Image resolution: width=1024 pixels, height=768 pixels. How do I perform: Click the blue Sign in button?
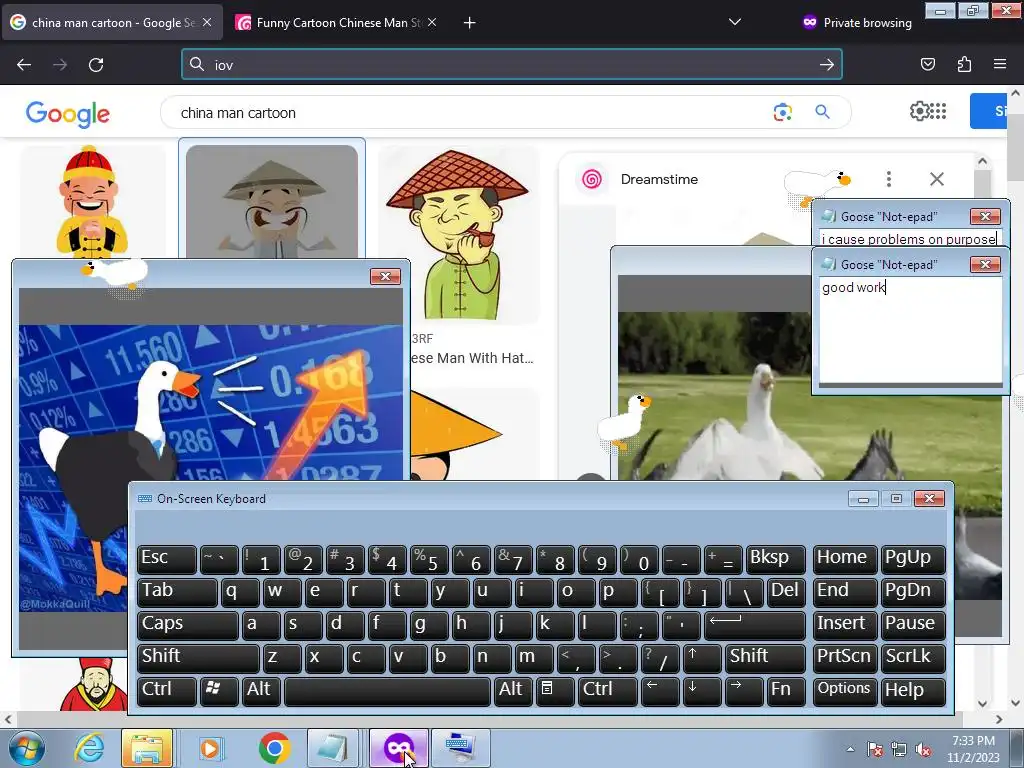pyautogui.click(x=989, y=111)
